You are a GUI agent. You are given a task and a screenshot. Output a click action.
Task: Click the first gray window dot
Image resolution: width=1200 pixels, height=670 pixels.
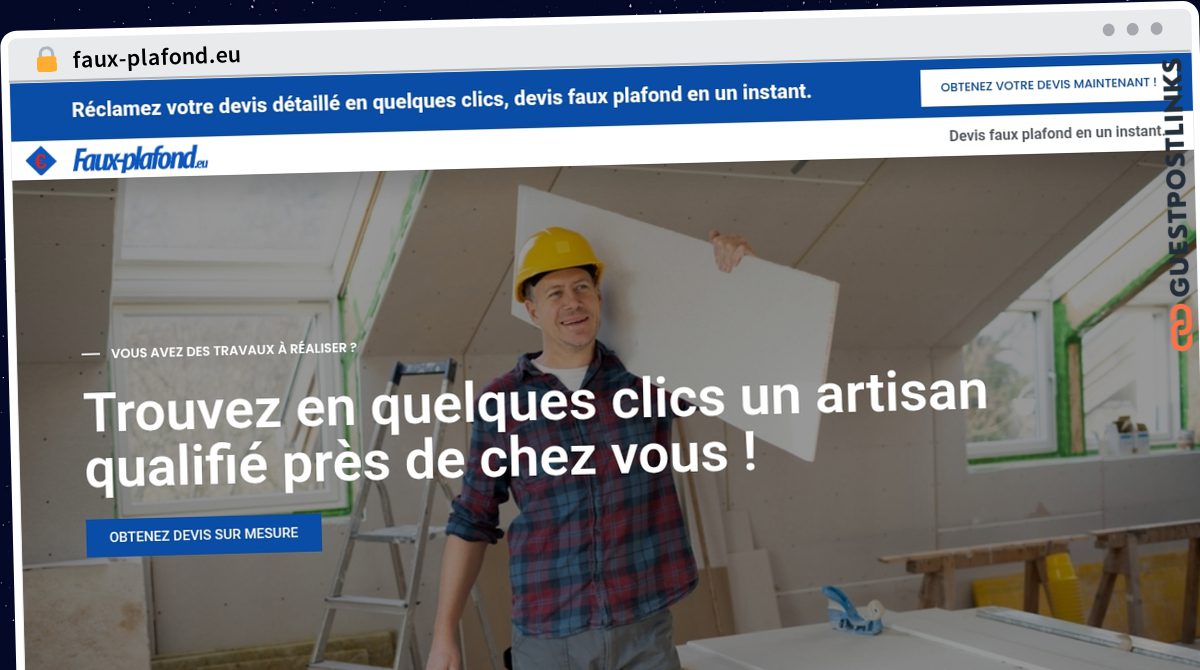coord(1108,29)
